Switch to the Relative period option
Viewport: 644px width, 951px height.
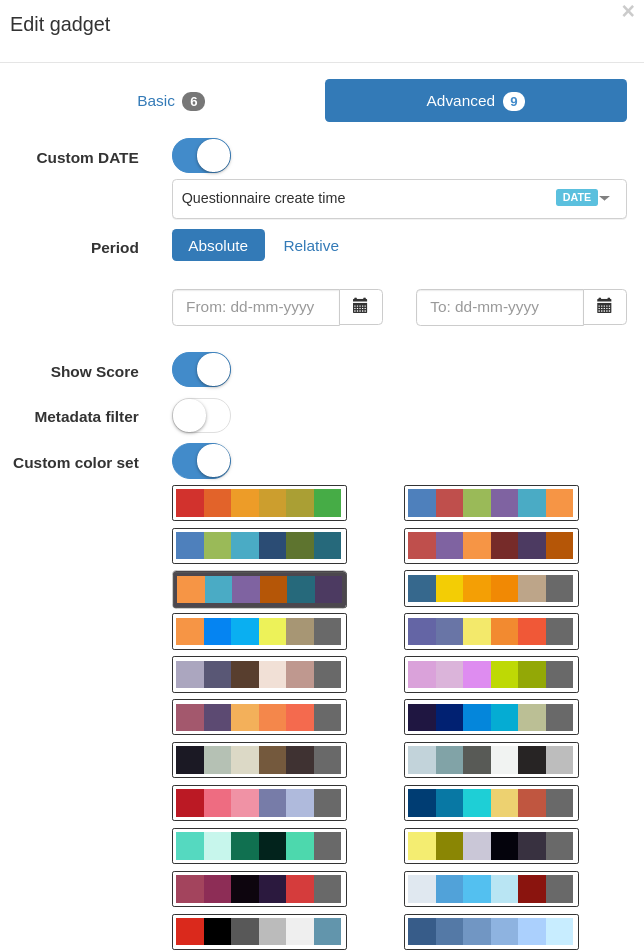coord(311,246)
